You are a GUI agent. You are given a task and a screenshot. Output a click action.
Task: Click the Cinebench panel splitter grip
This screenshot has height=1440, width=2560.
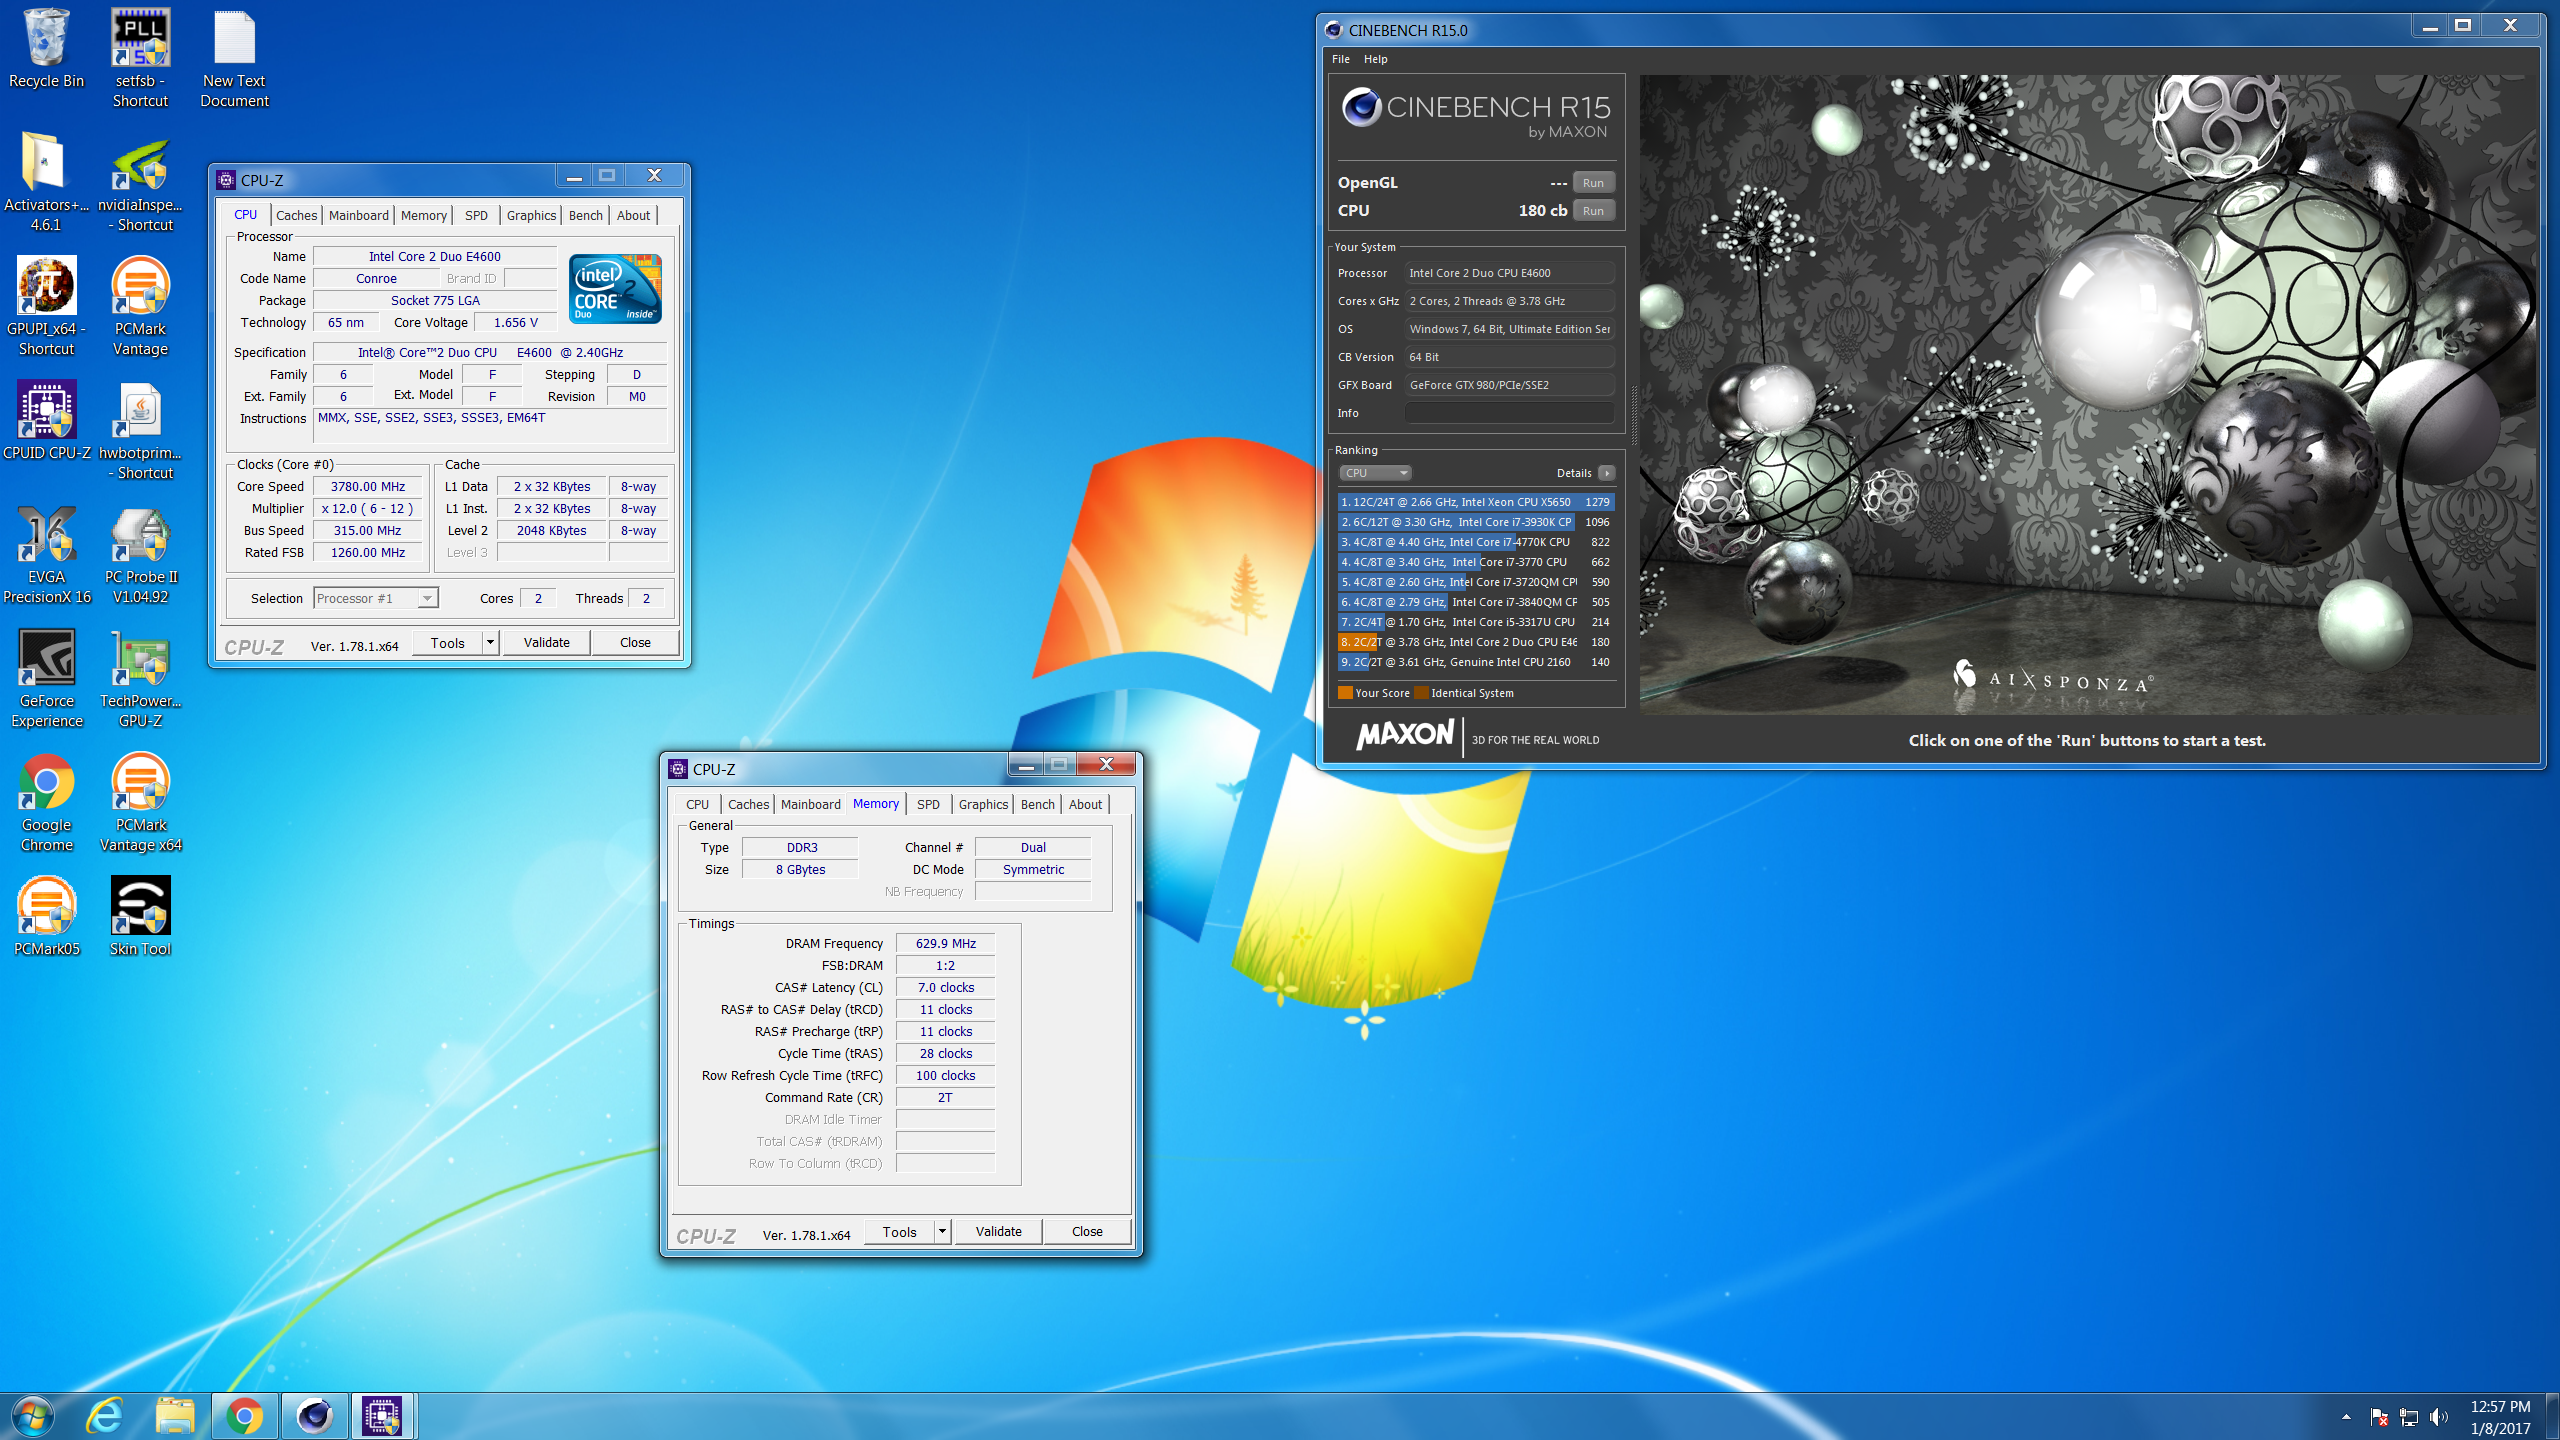click(1633, 415)
